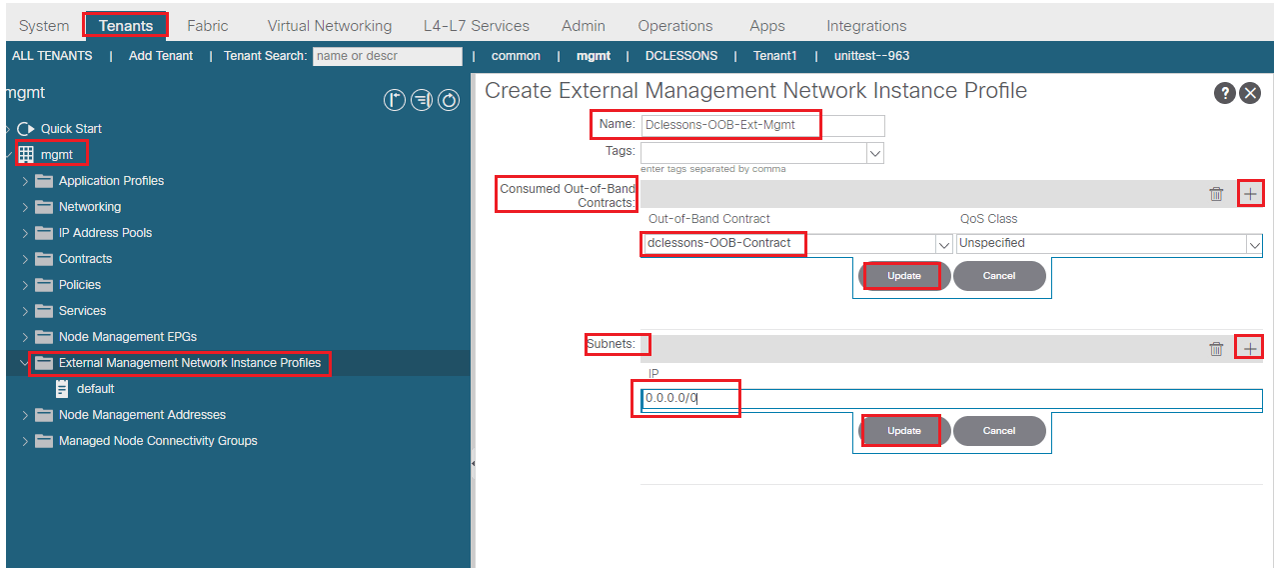Image resolution: width=1274 pixels, height=568 pixels.
Task: Open the Admin tab
Action: [583, 26]
